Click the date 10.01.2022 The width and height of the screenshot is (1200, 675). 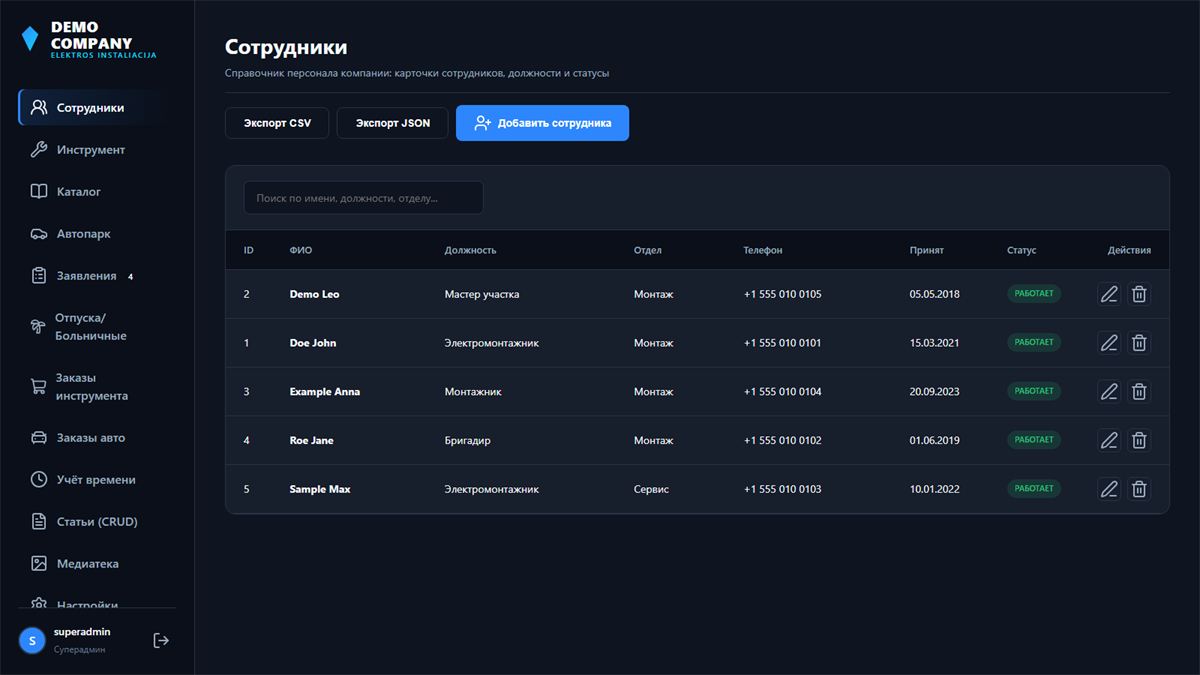tap(935, 489)
